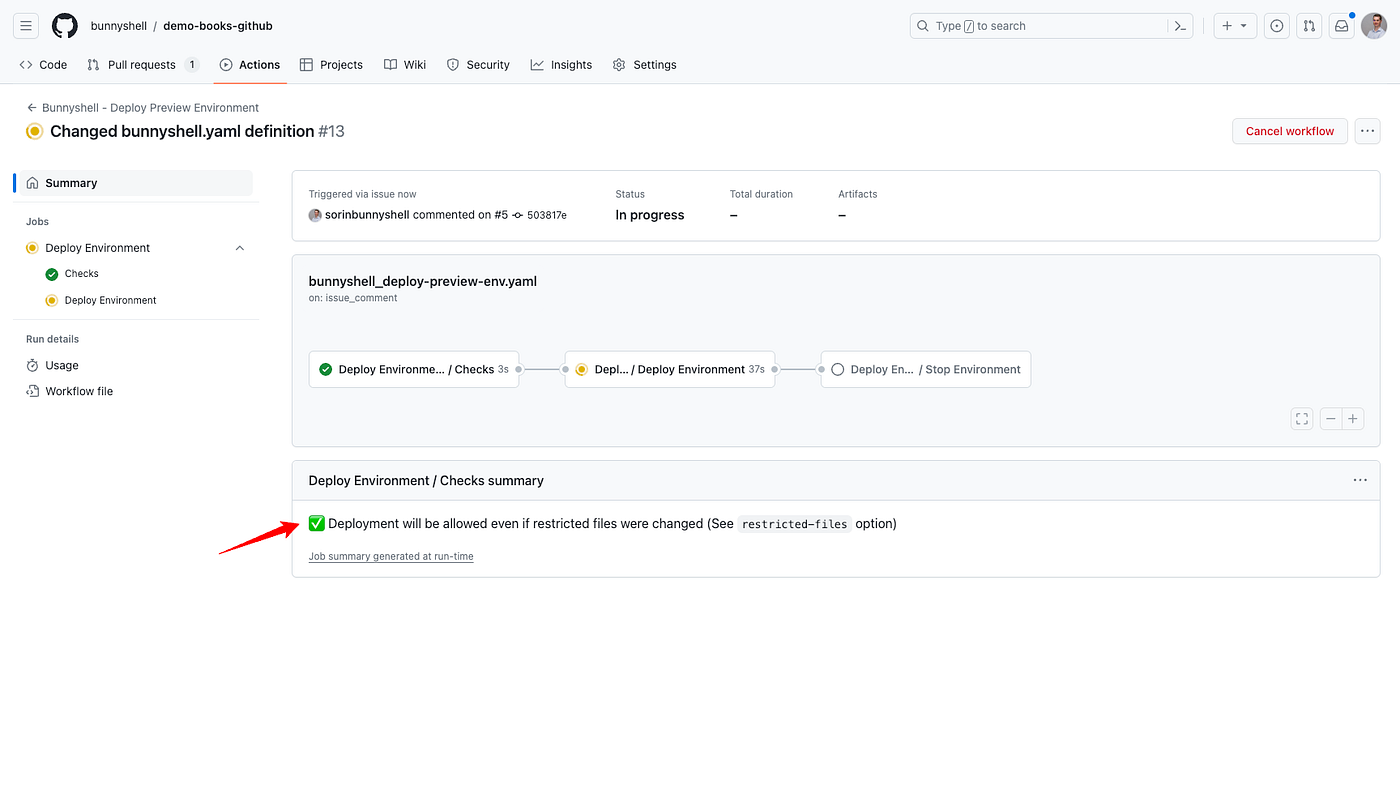The height and width of the screenshot is (810, 1400).
Task: Switch to the Insights tab
Action: tap(561, 65)
